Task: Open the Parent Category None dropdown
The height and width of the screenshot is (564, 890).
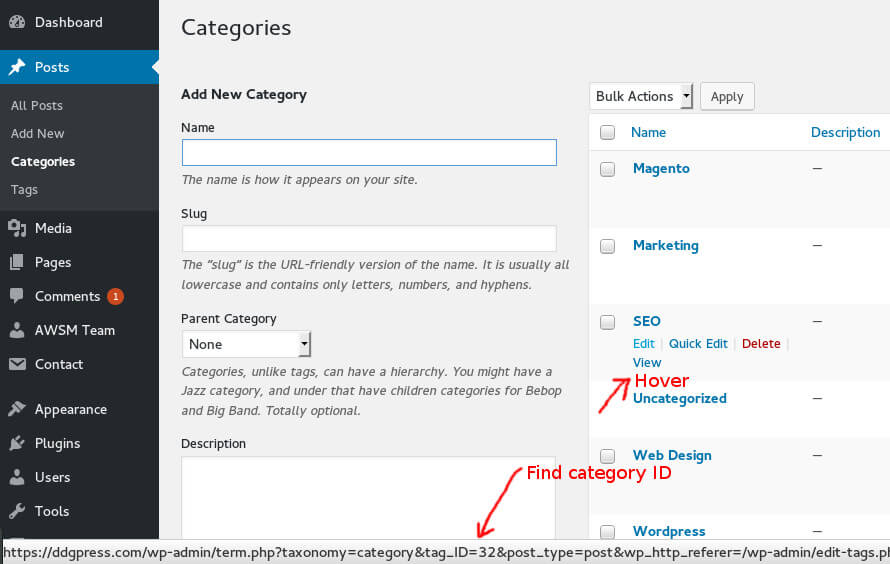Action: [x=246, y=344]
